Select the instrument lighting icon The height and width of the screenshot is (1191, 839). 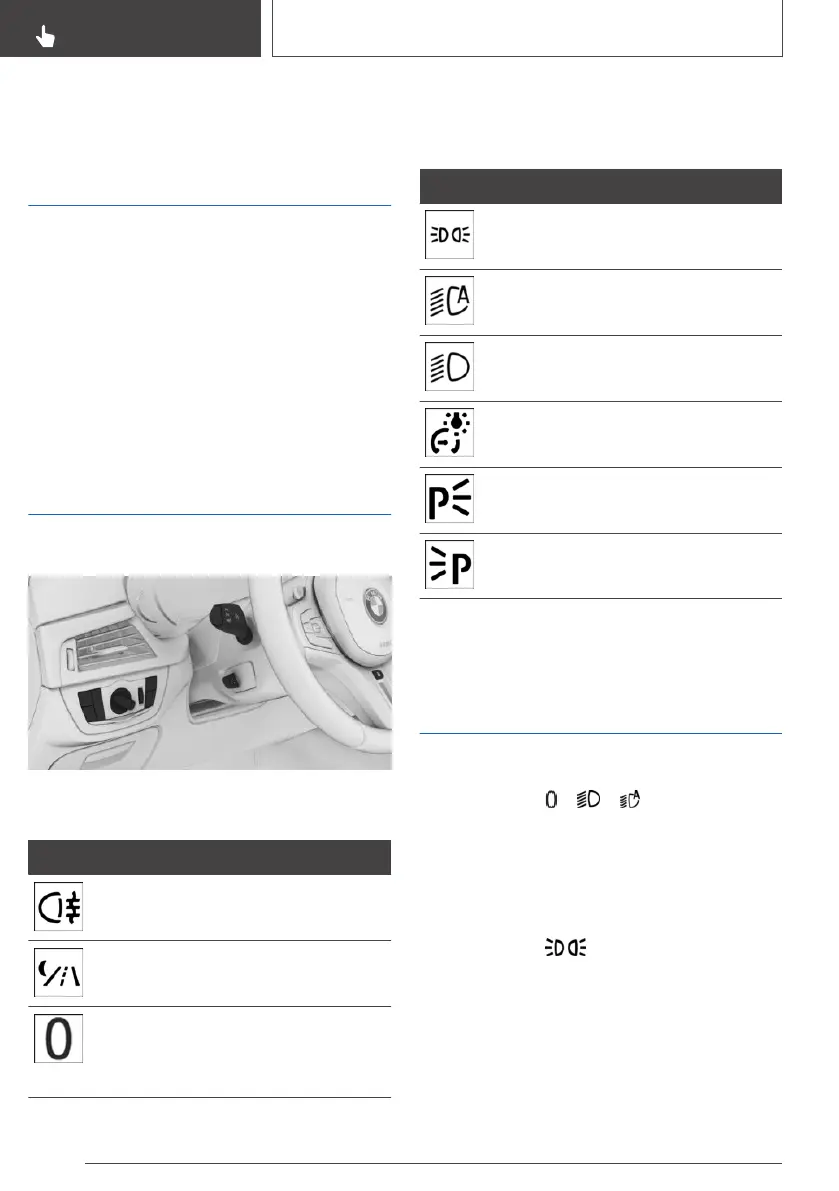449,434
